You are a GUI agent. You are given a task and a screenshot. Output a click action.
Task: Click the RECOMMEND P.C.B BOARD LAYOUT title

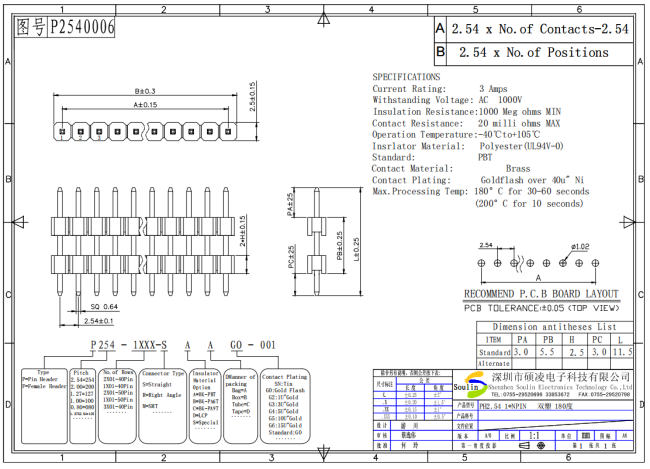(540, 295)
